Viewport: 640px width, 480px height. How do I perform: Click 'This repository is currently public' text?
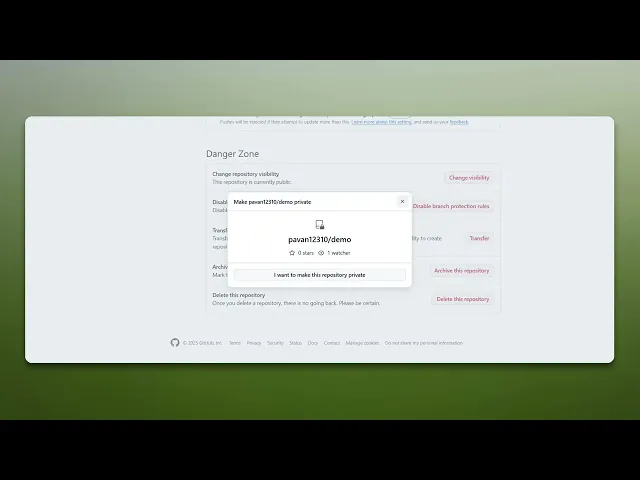252,182
